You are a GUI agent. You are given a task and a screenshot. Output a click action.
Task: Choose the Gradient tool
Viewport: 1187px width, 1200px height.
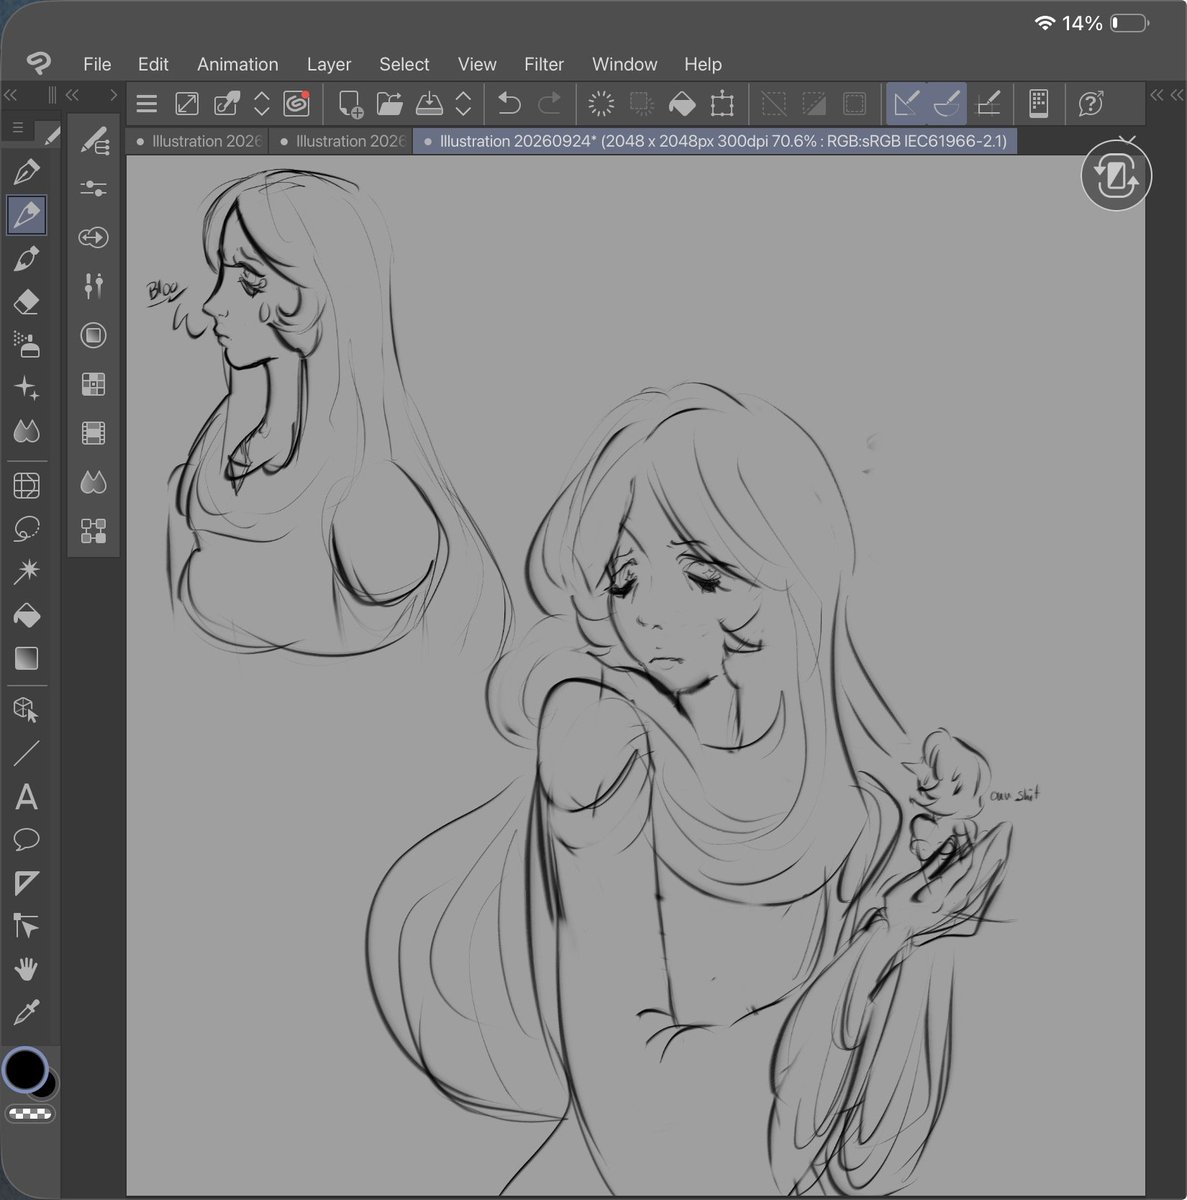click(27, 658)
